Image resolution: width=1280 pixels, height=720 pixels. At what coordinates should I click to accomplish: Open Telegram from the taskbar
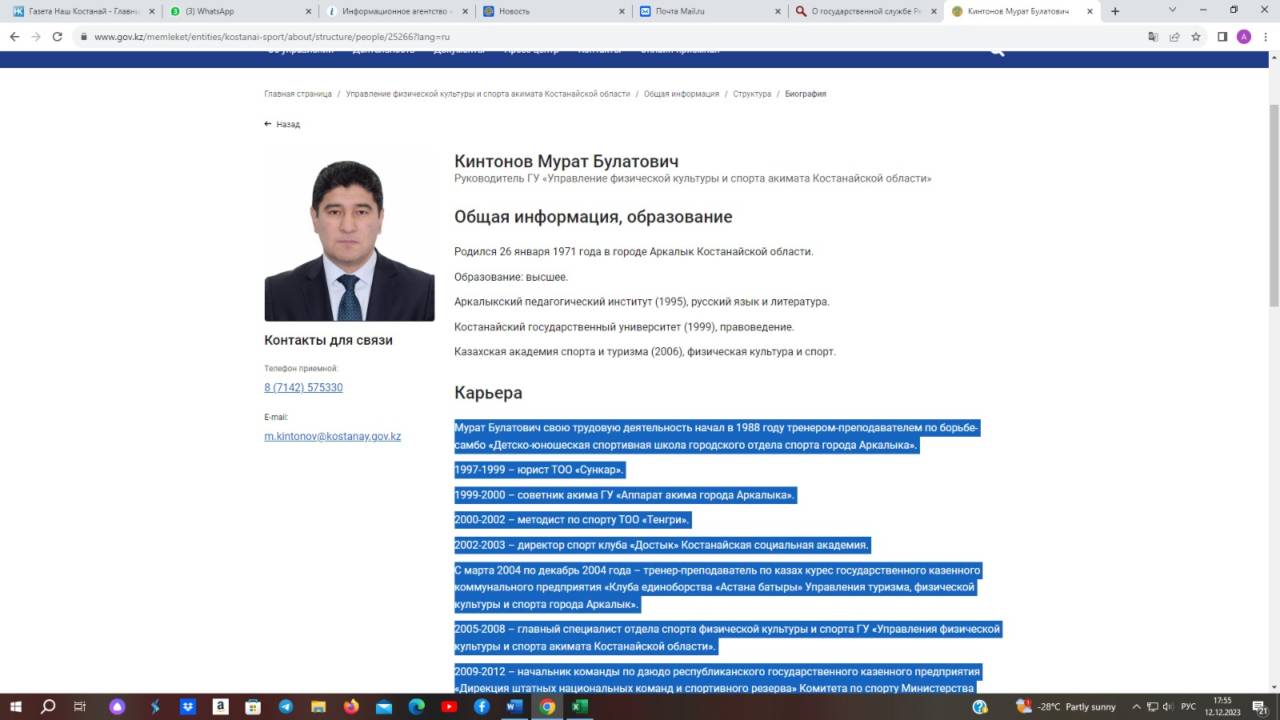(286, 706)
